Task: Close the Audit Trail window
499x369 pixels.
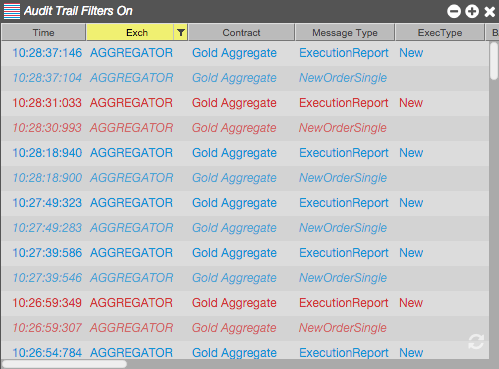Action: [x=490, y=12]
